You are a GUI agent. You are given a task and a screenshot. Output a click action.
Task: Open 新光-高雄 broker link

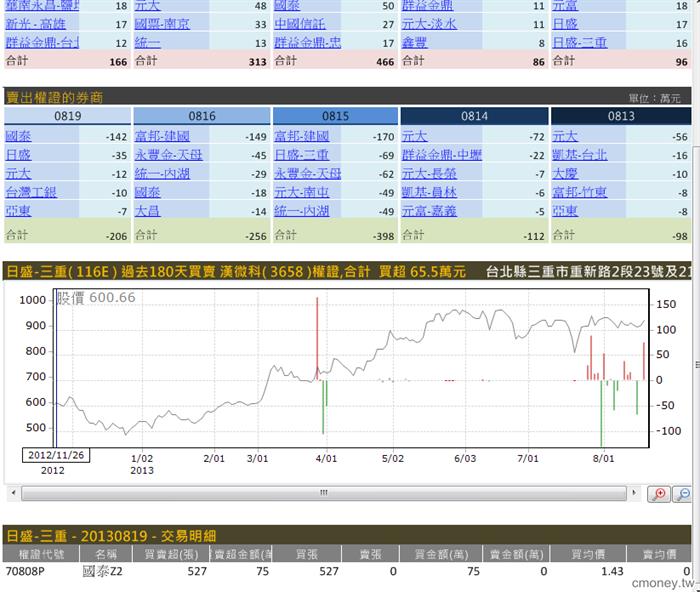[36, 24]
